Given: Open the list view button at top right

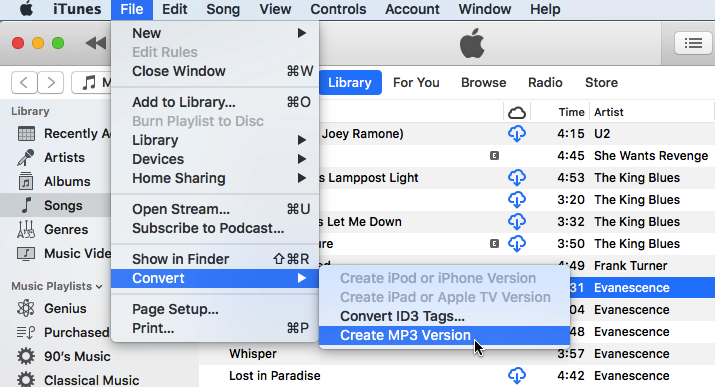Looking at the screenshot, I should (693, 43).
